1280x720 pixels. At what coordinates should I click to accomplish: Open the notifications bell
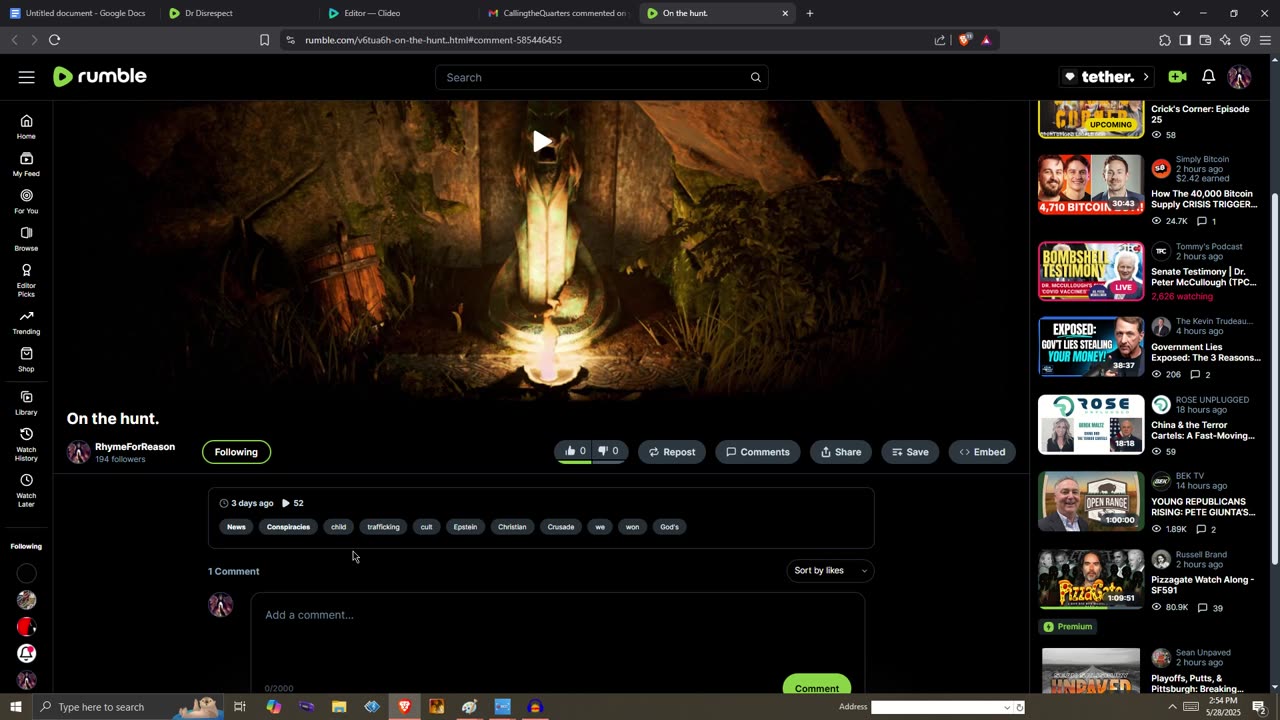tap(1208, 77)
